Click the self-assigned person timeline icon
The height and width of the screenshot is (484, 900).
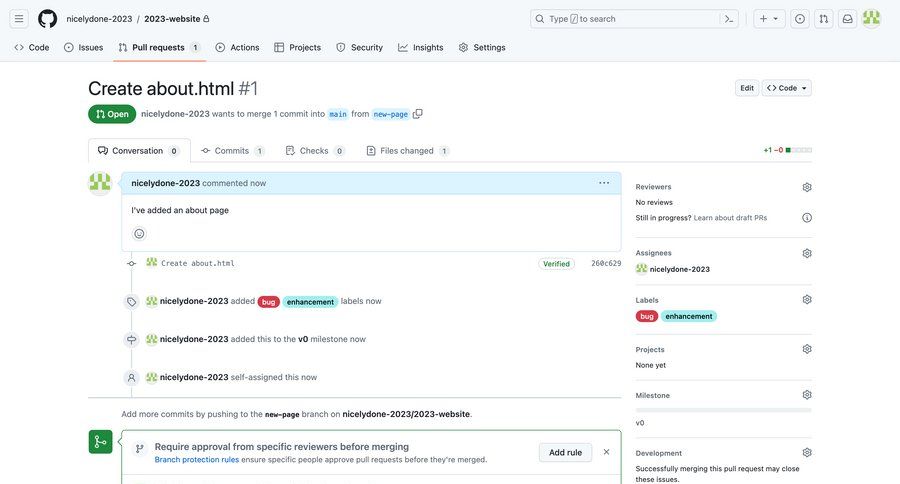coord(131,378)
